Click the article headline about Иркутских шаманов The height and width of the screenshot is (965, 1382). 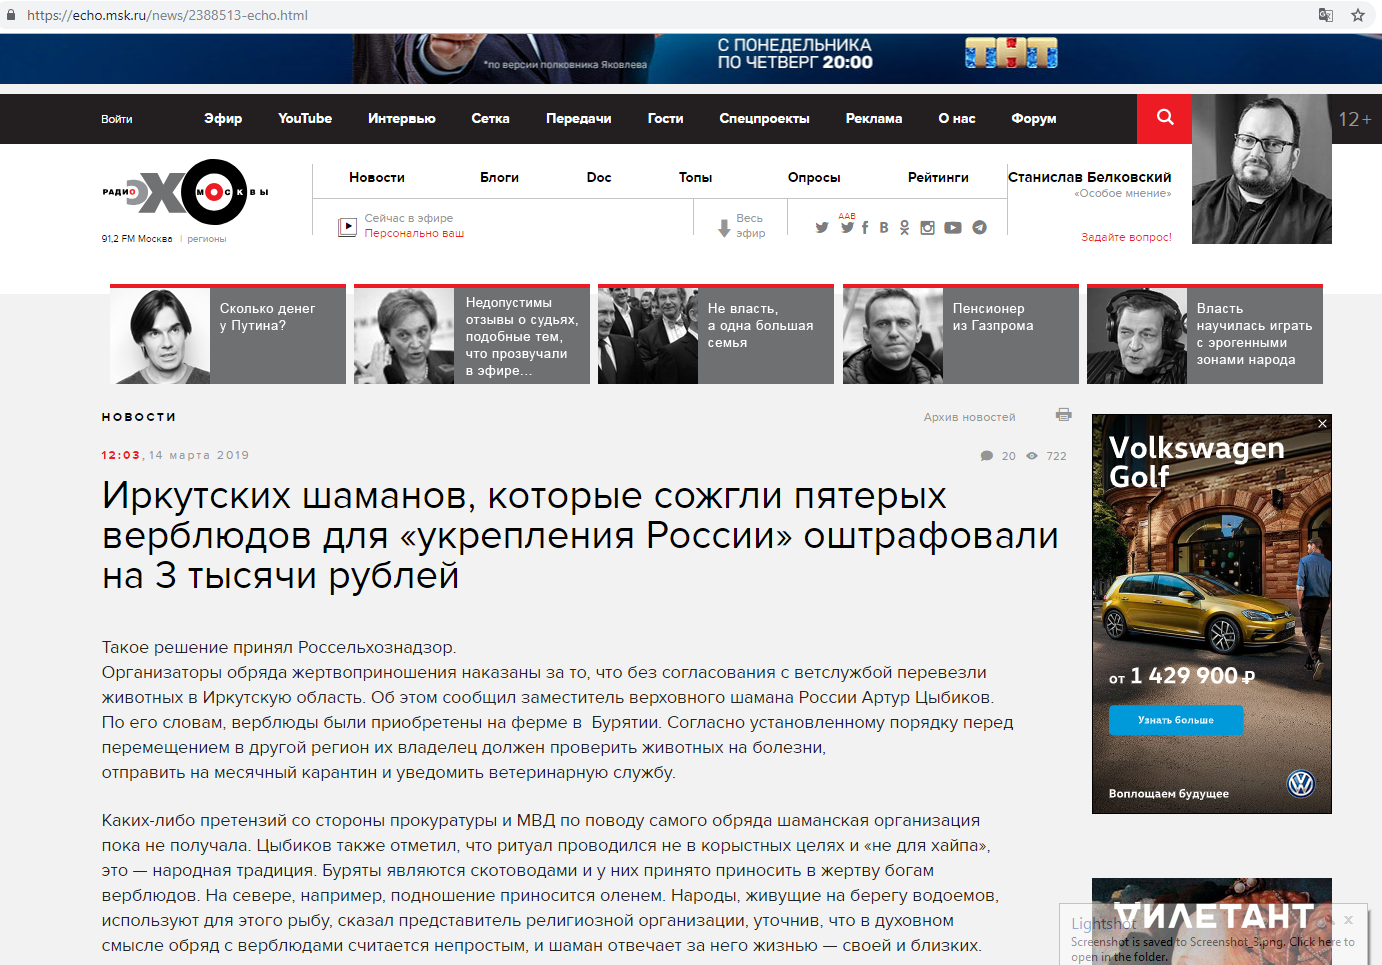[580, 536]
